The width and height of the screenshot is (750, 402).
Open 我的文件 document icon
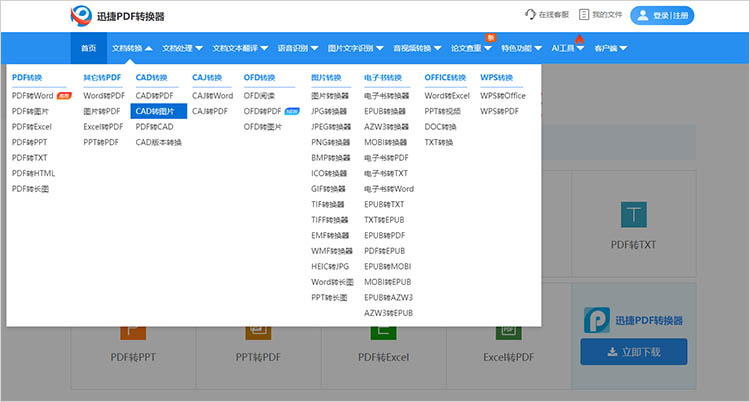click(x=584, y=14)
